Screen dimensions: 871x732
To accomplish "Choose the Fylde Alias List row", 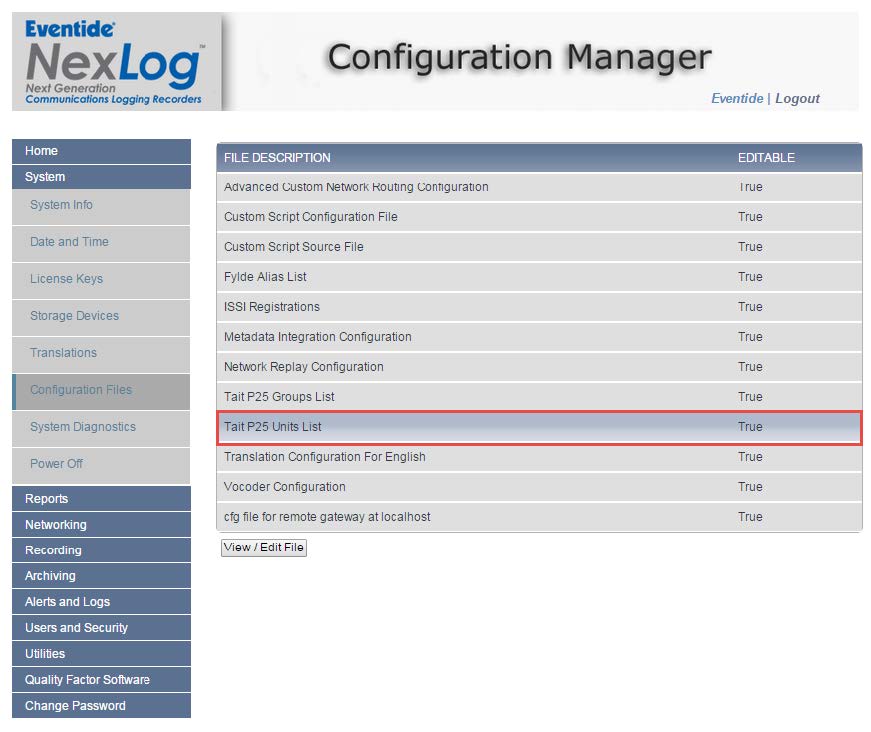I will coord(265,277).
